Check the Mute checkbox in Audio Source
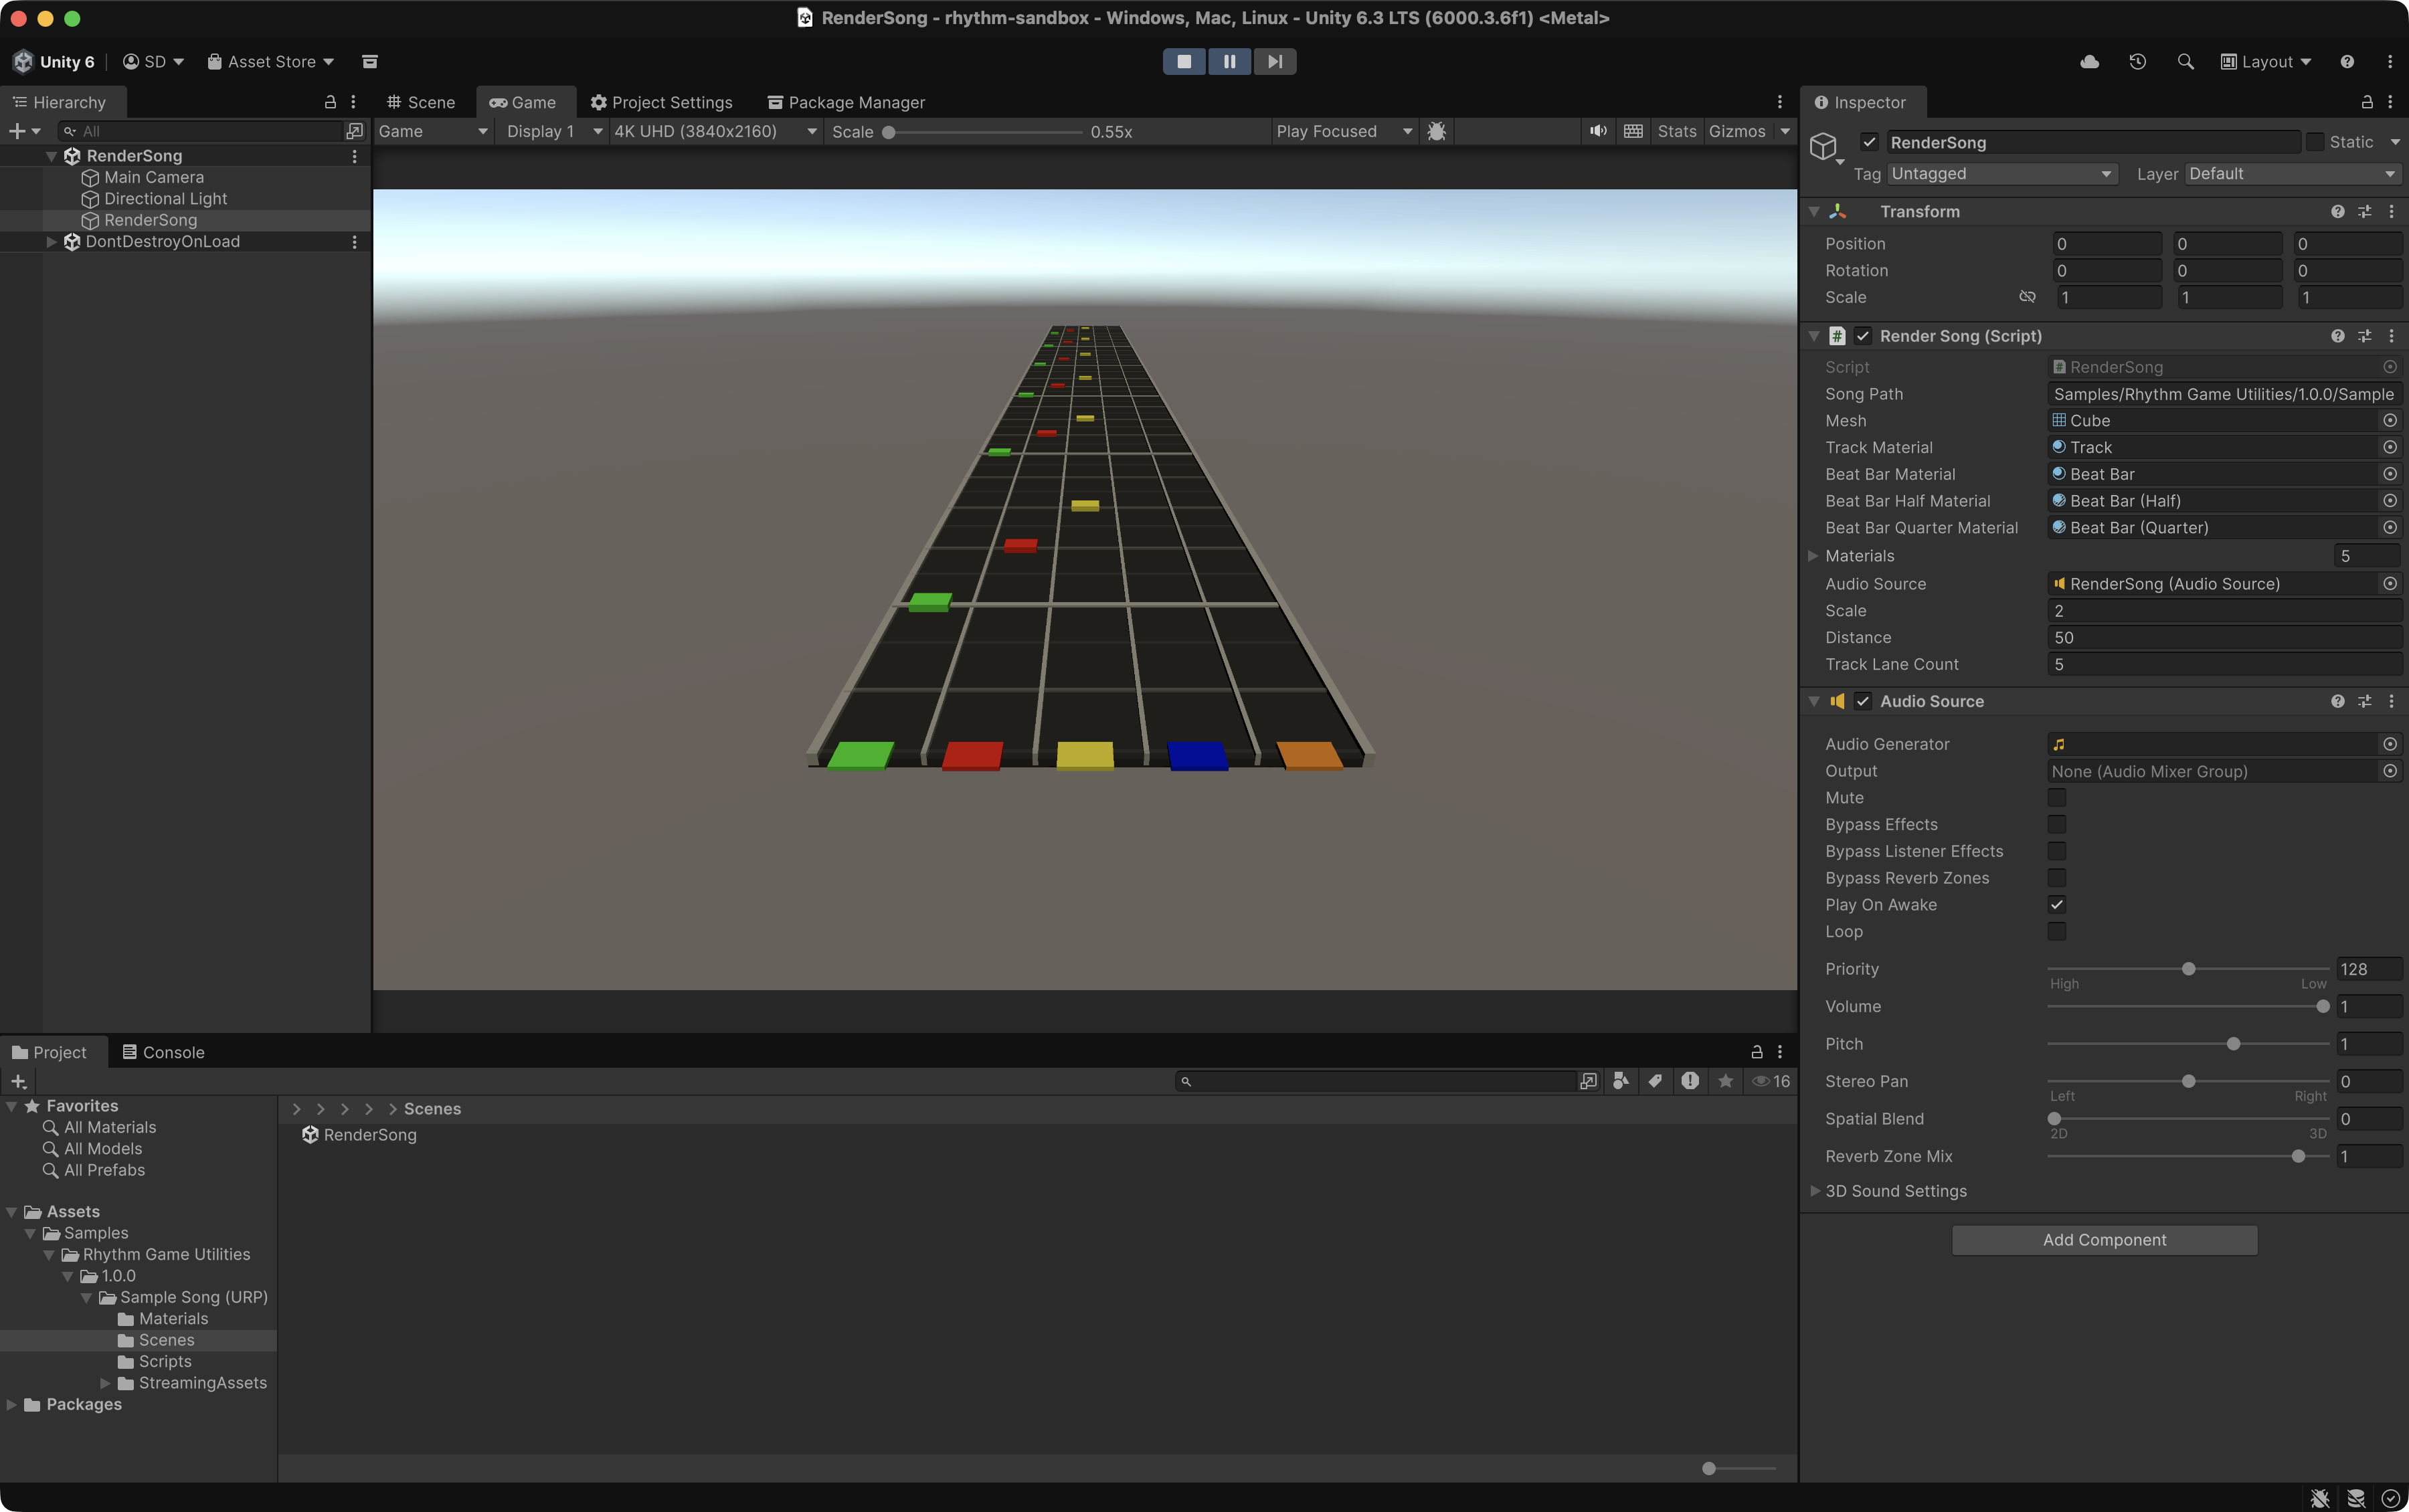The image size is (2409, 1512). (x=2056, y=797)
